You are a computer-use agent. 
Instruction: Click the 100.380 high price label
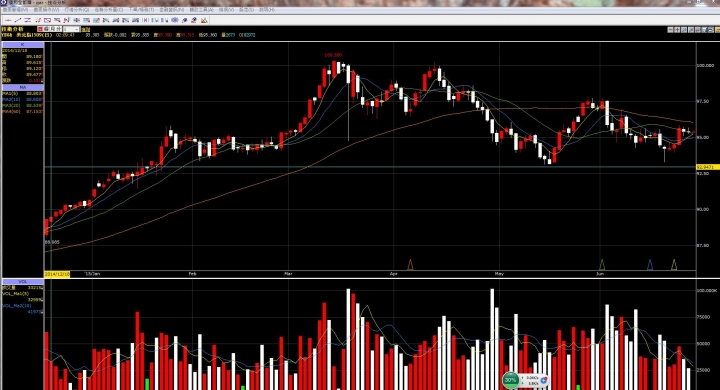333,55
